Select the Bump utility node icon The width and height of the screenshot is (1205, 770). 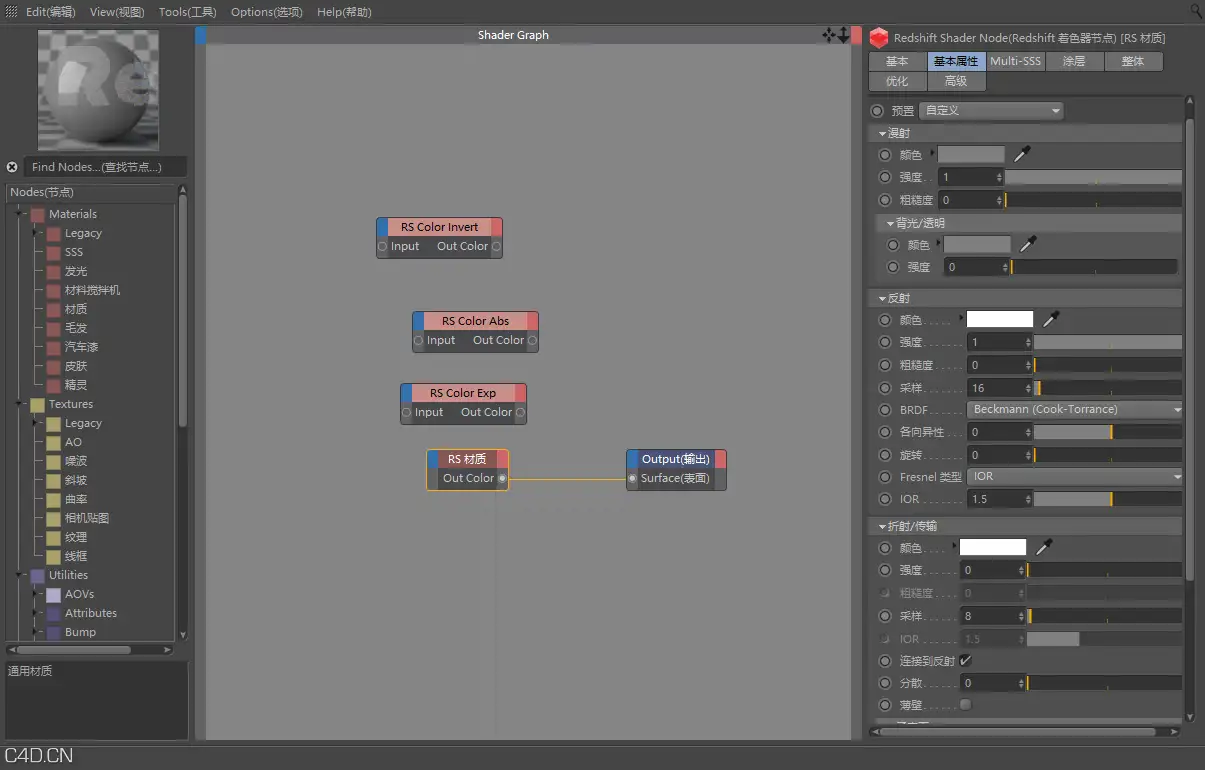pos(54,632)
